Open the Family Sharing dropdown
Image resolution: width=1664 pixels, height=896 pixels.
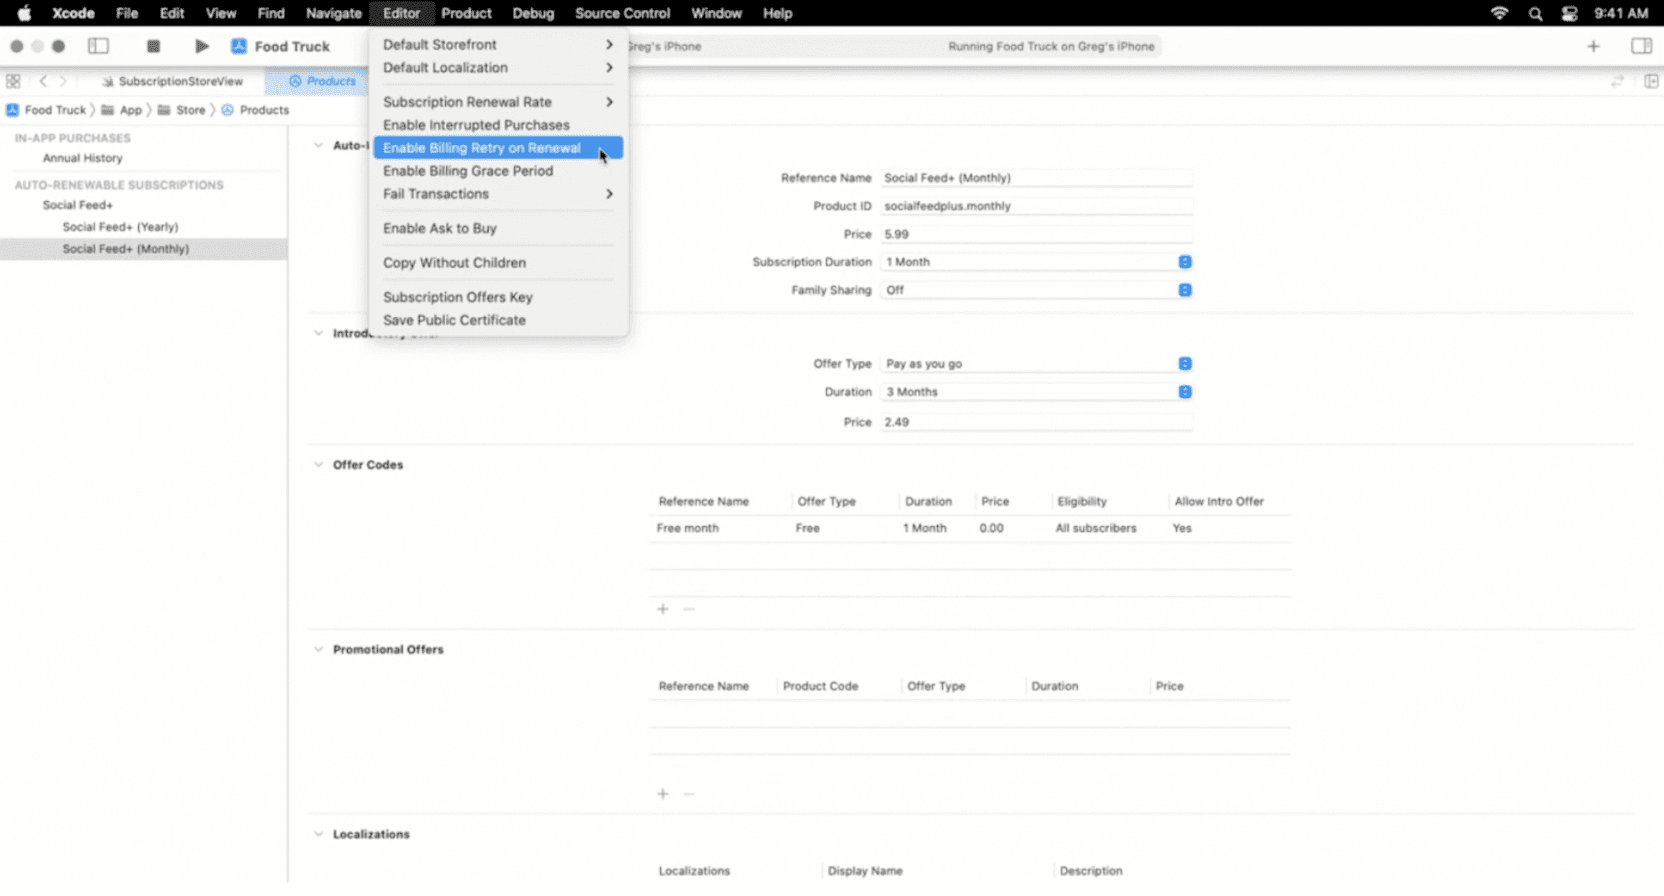coord(1037,290)
